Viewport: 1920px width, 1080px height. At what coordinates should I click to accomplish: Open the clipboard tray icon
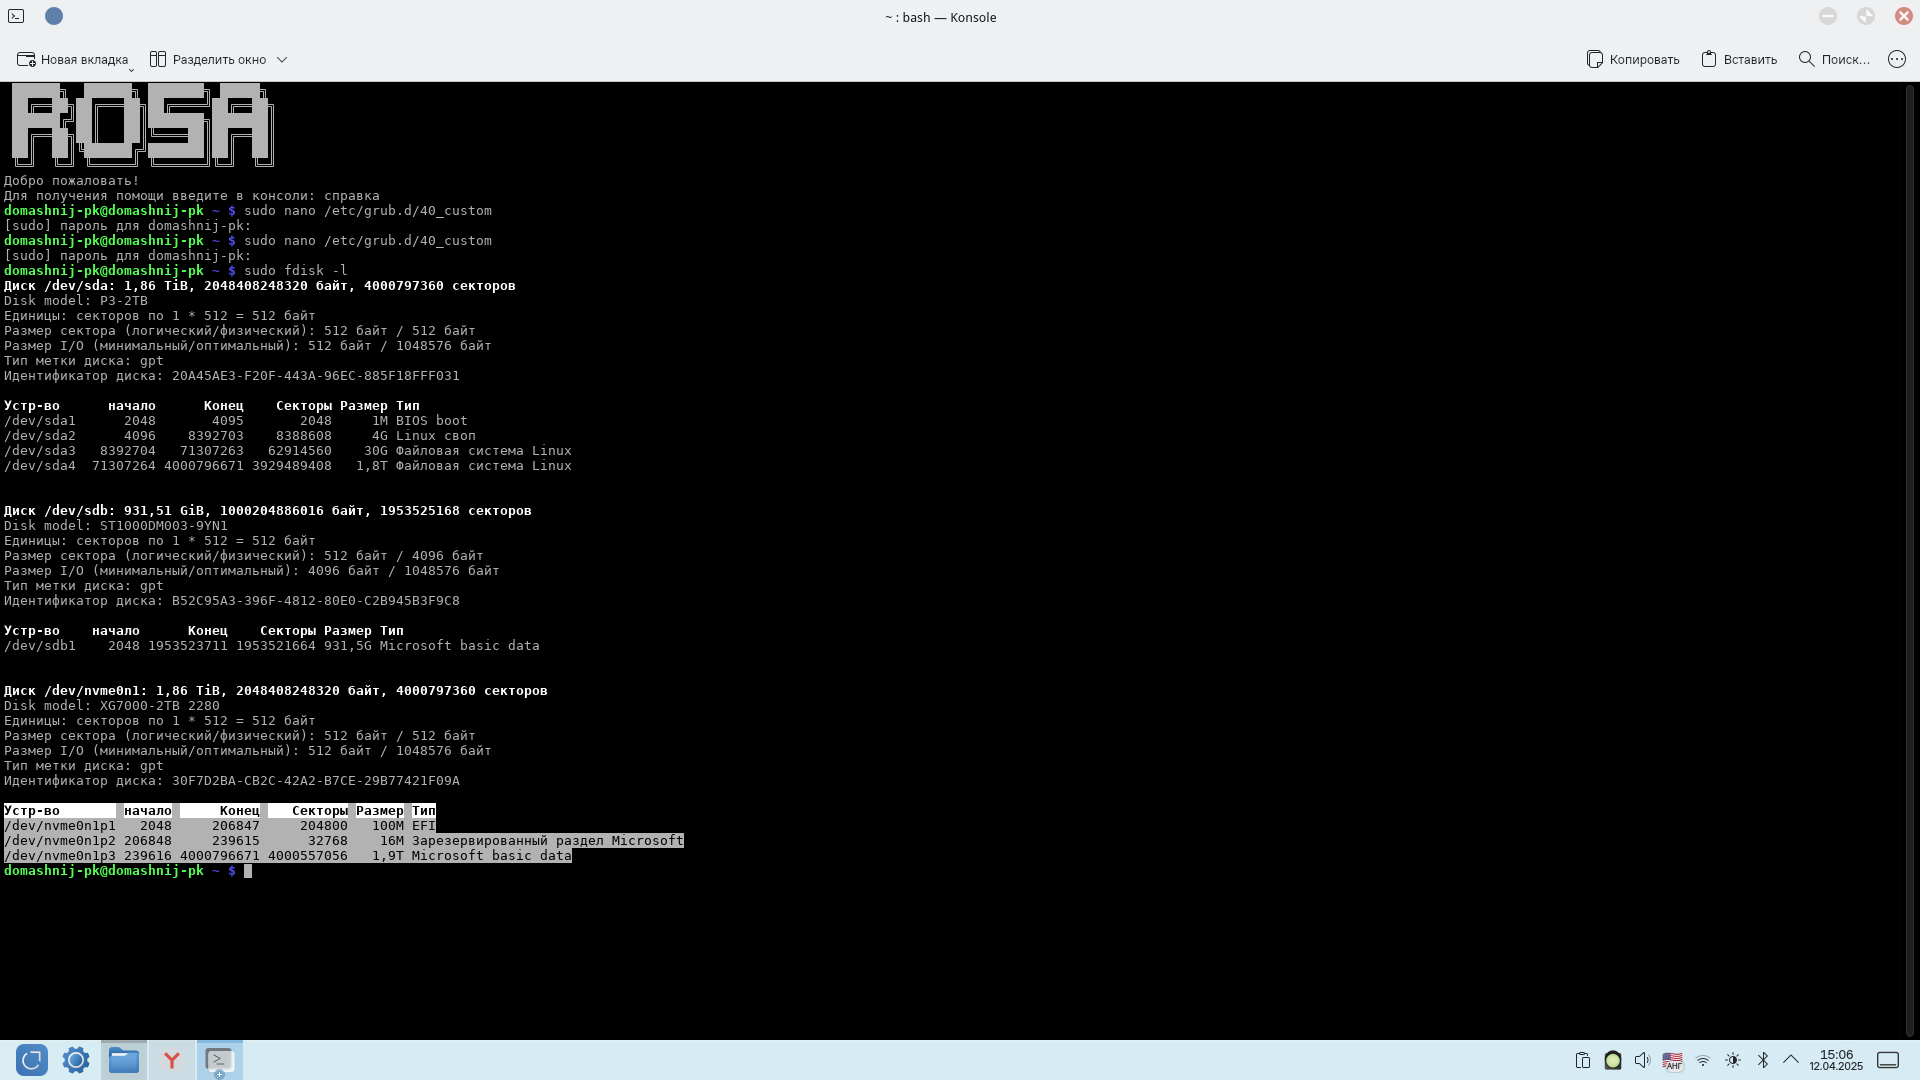point(1582,1060)
